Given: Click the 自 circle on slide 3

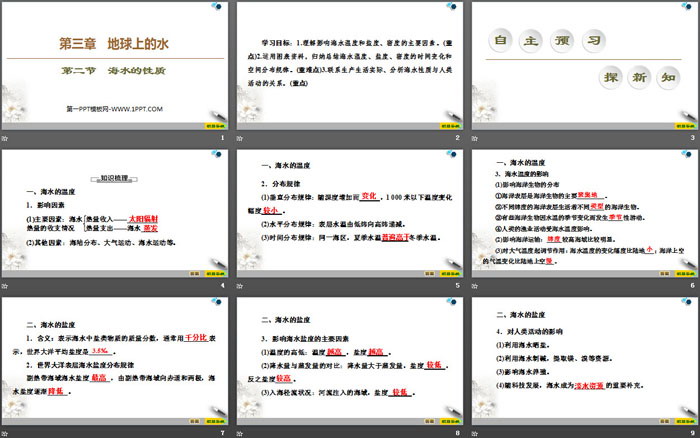Looking at the screenshot, I should [x=500, y=40].
